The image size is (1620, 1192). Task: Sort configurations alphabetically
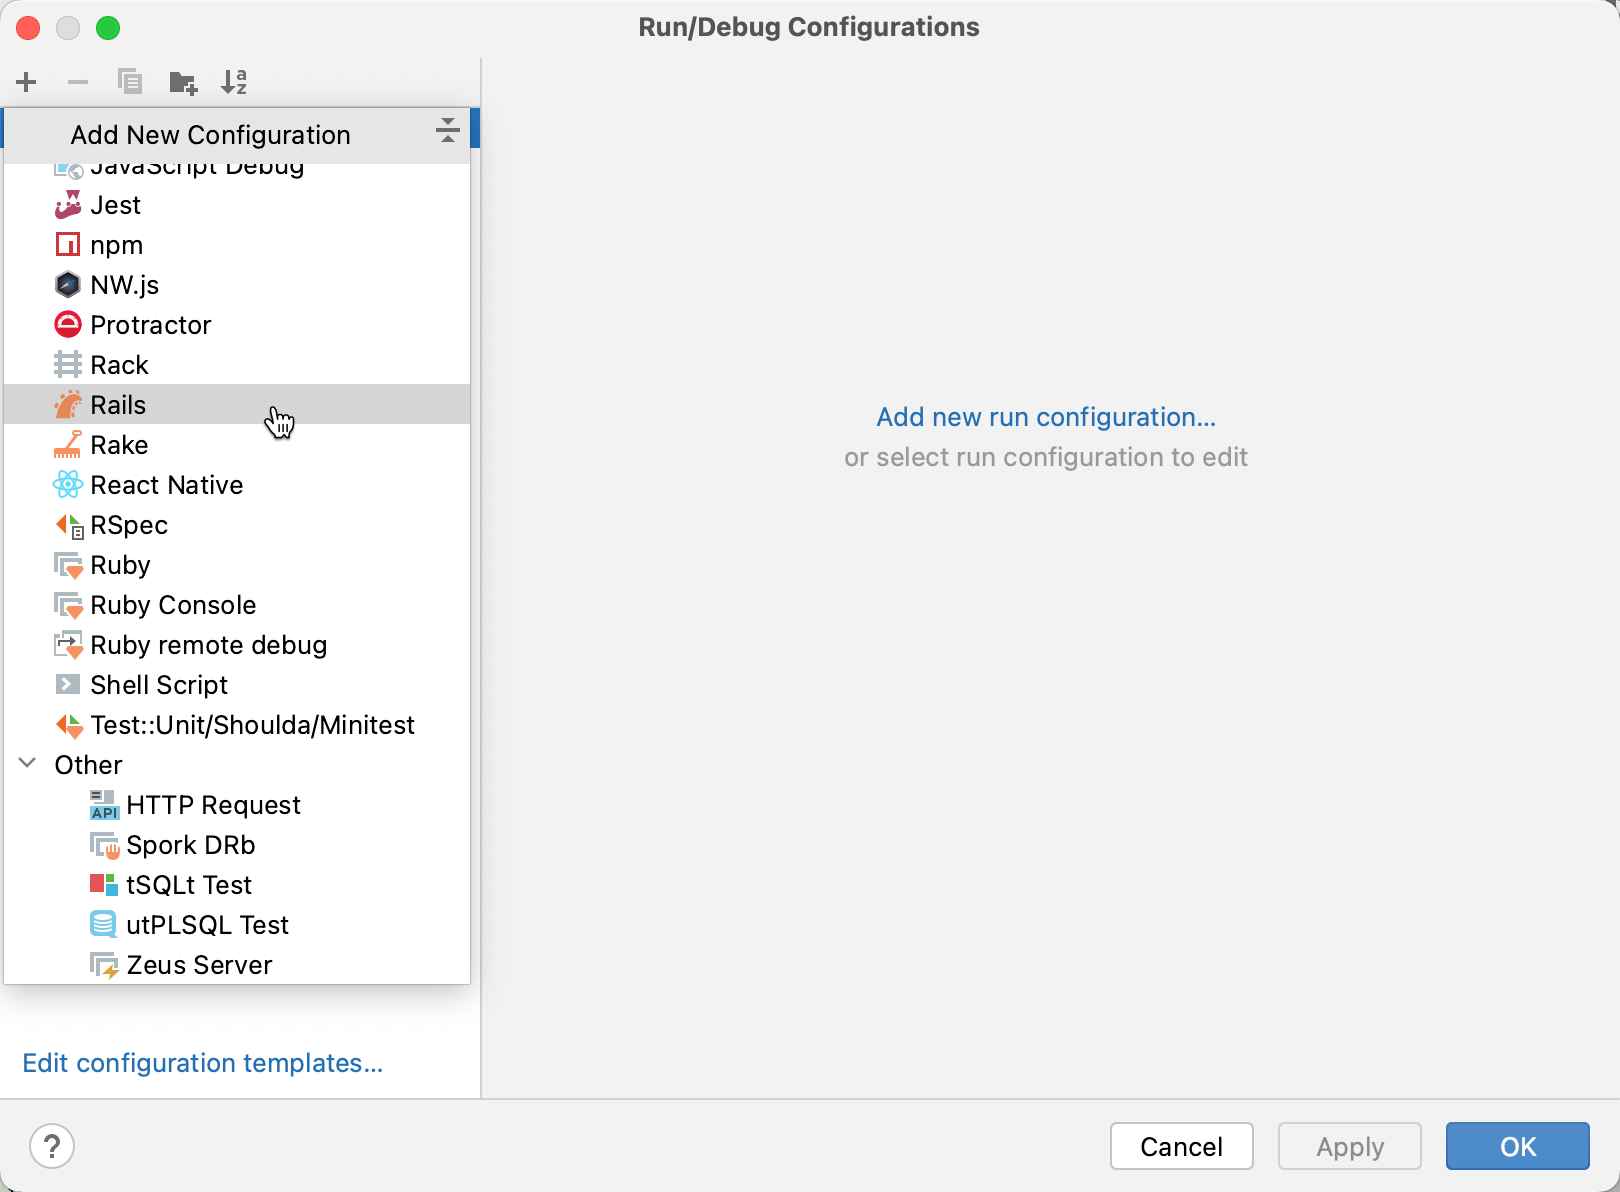point(235,82)
